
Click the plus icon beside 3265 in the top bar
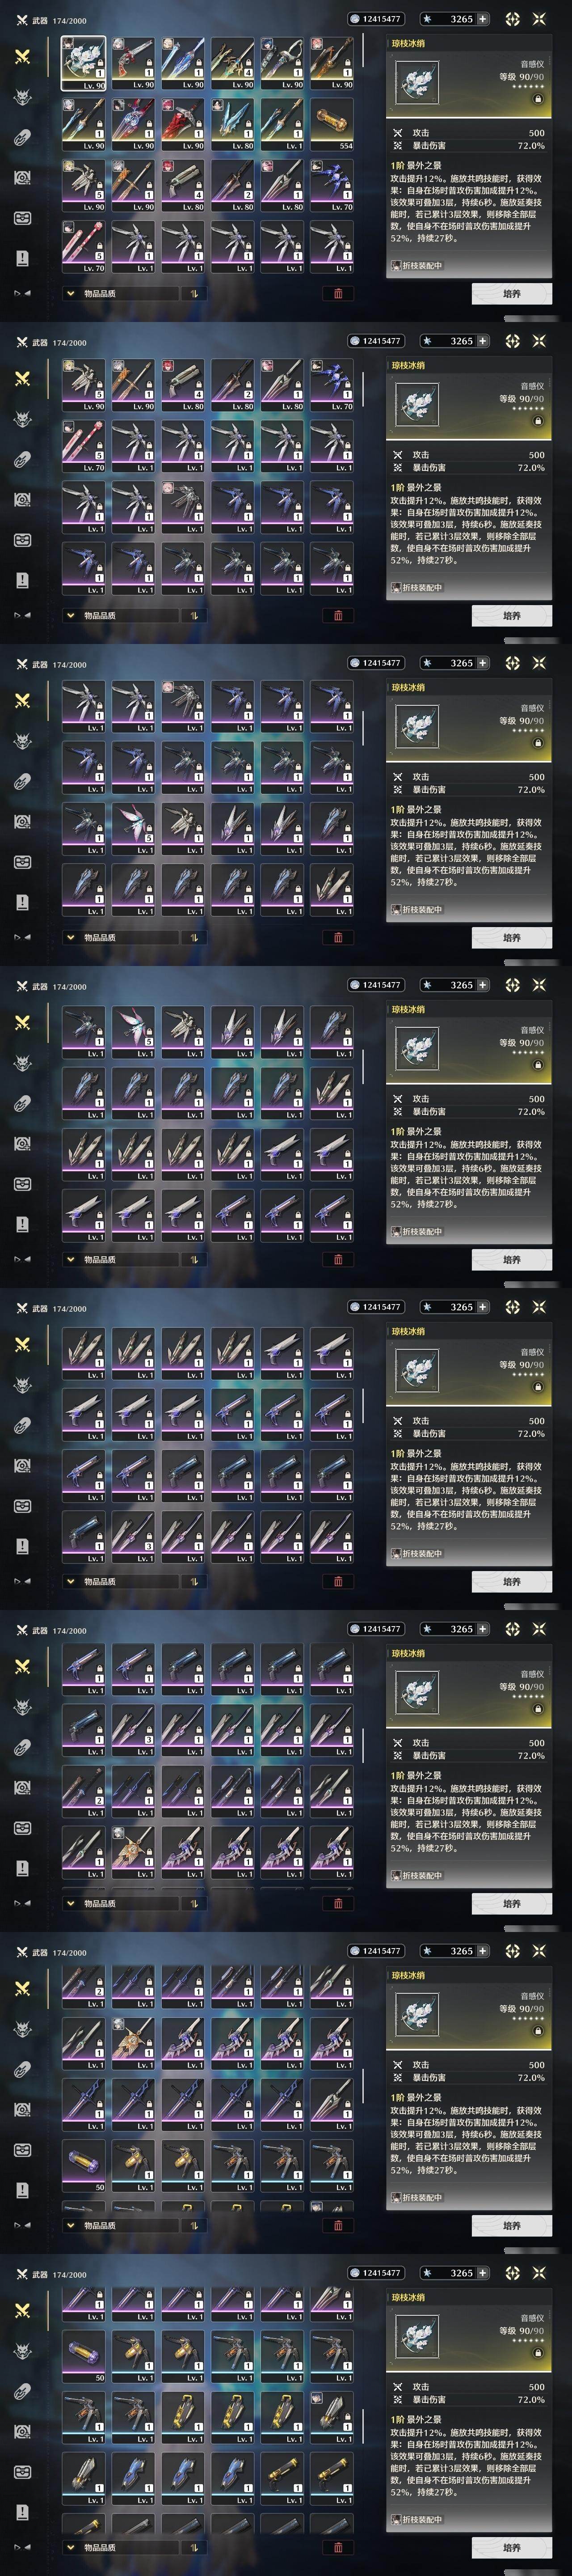(484, 19)
